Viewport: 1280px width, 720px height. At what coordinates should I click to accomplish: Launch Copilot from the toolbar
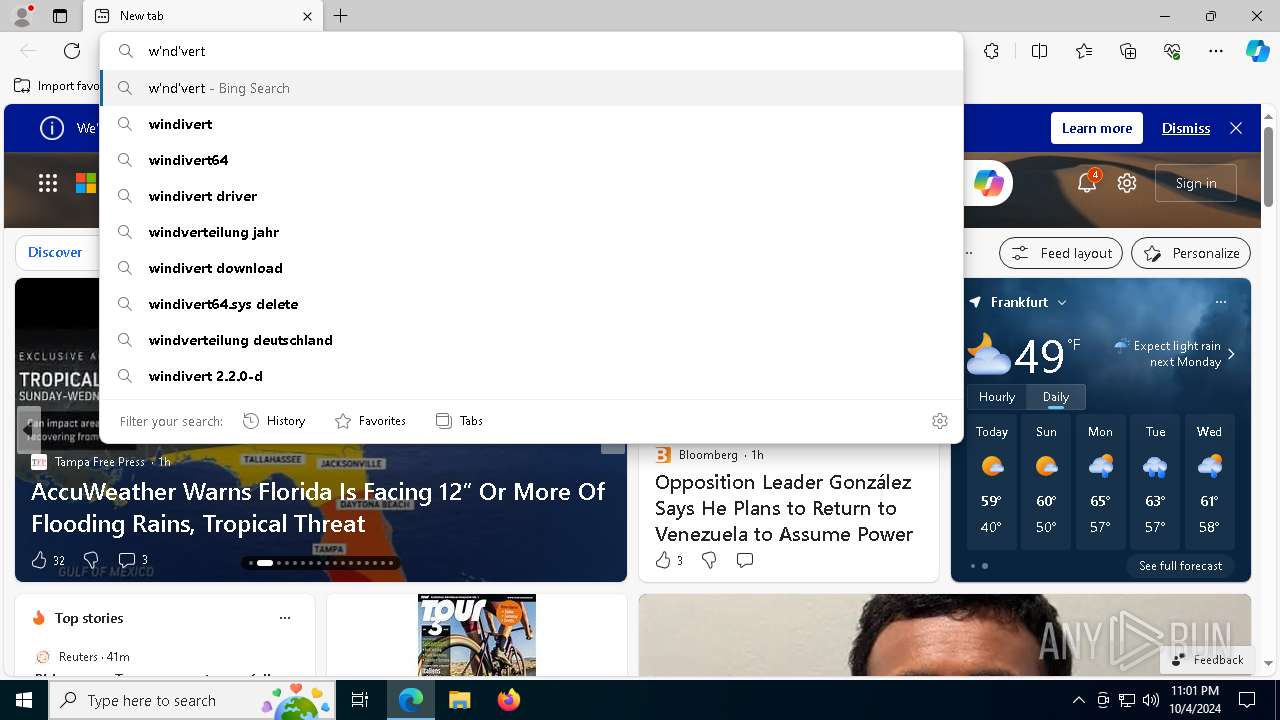click(1257, 51)
